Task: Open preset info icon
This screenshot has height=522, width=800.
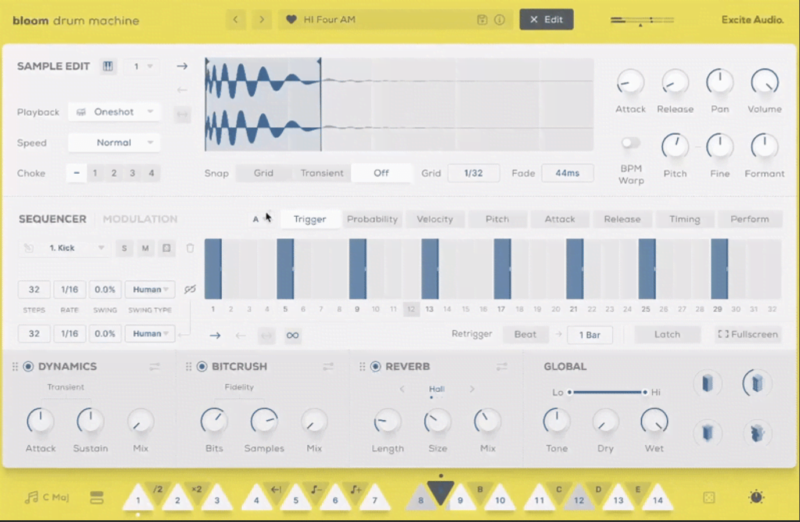Action: click(500, 20)
